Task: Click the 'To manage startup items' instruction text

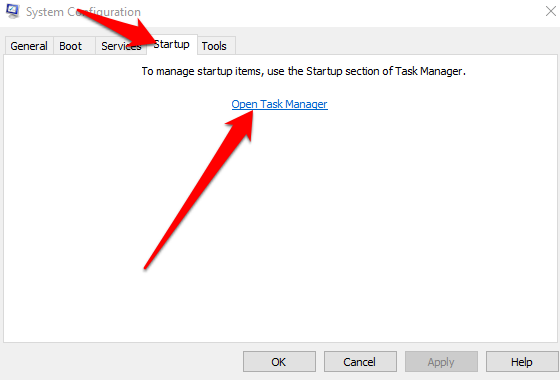Action: click(304, 71)
